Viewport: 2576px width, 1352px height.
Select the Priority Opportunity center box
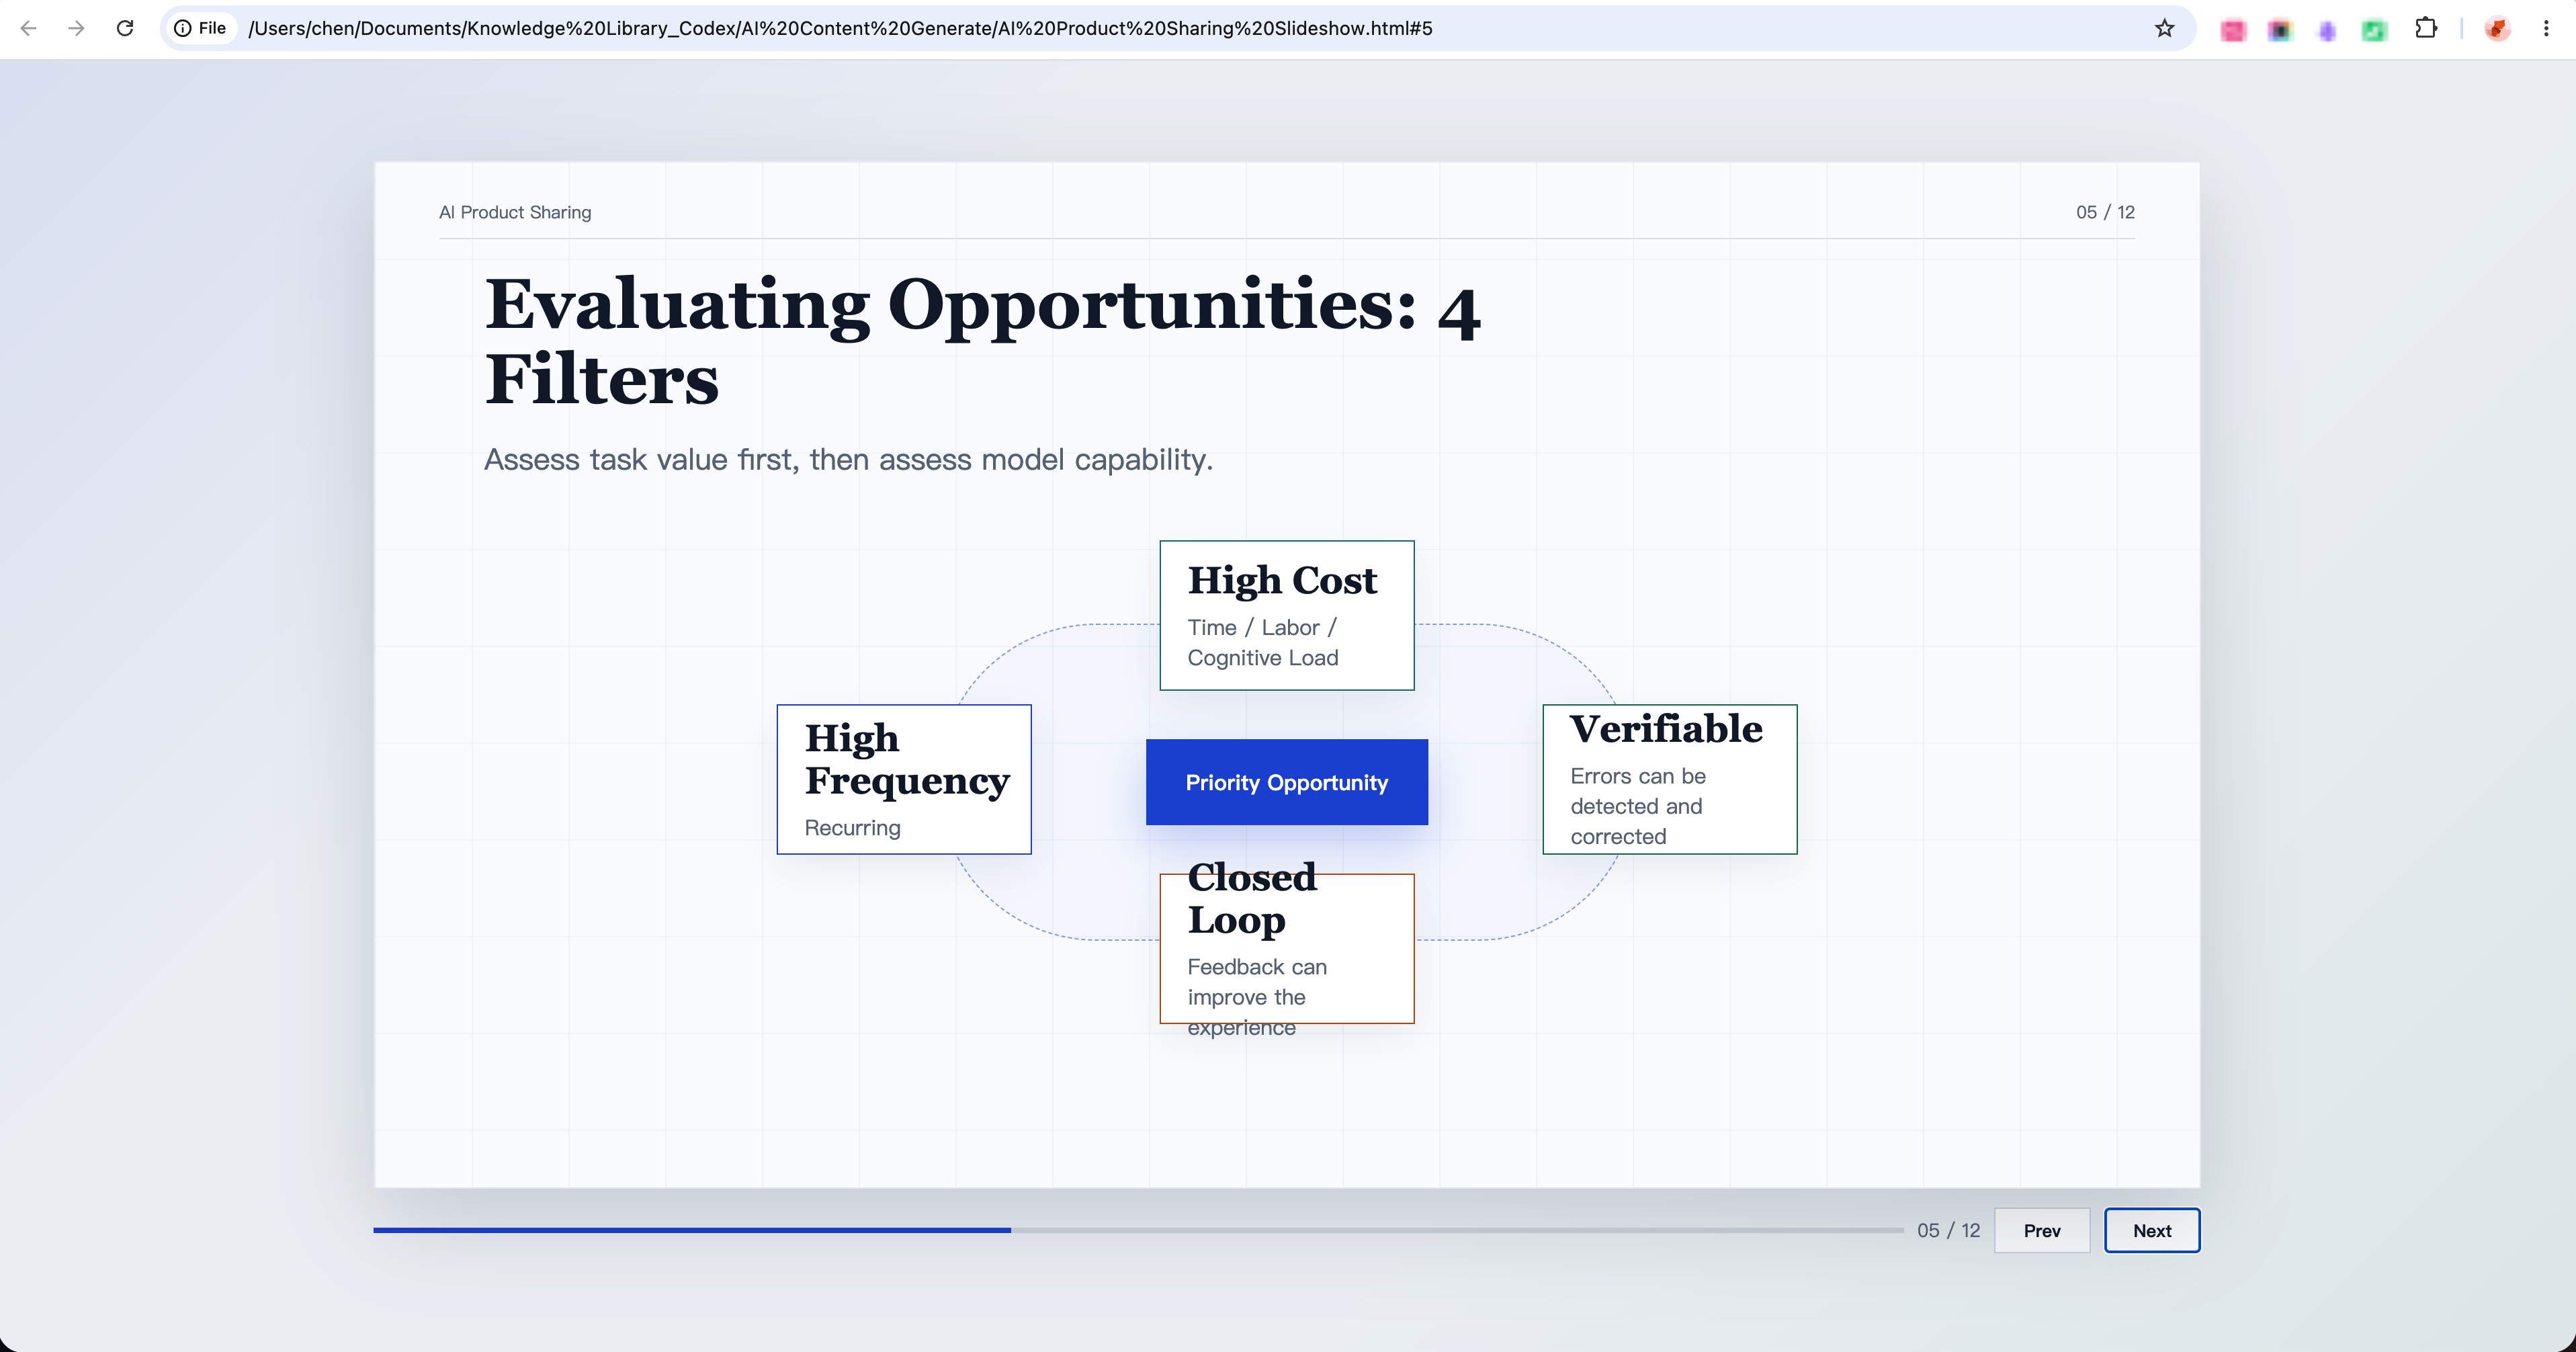coord(1287,782)
